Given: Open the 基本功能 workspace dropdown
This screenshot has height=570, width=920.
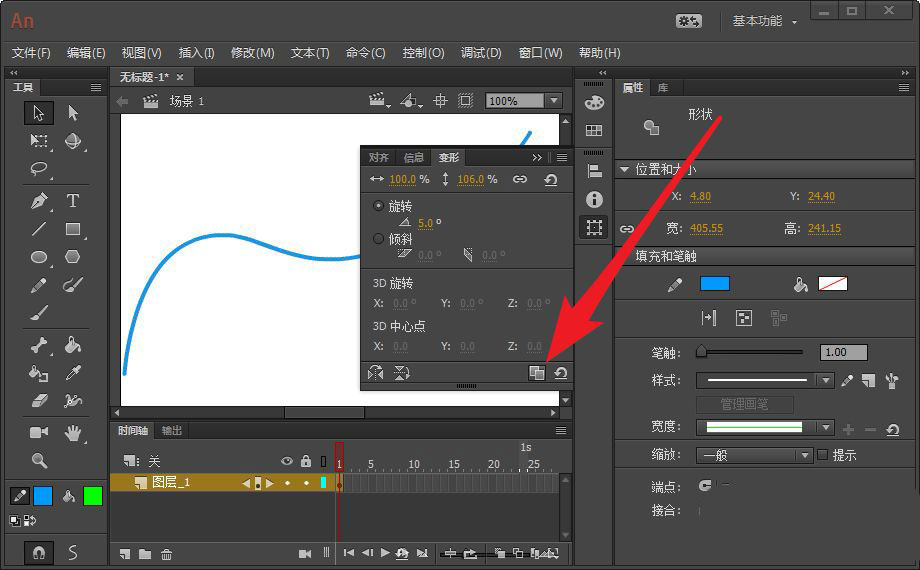Looking at the screenshot, I should coord(765,21).
